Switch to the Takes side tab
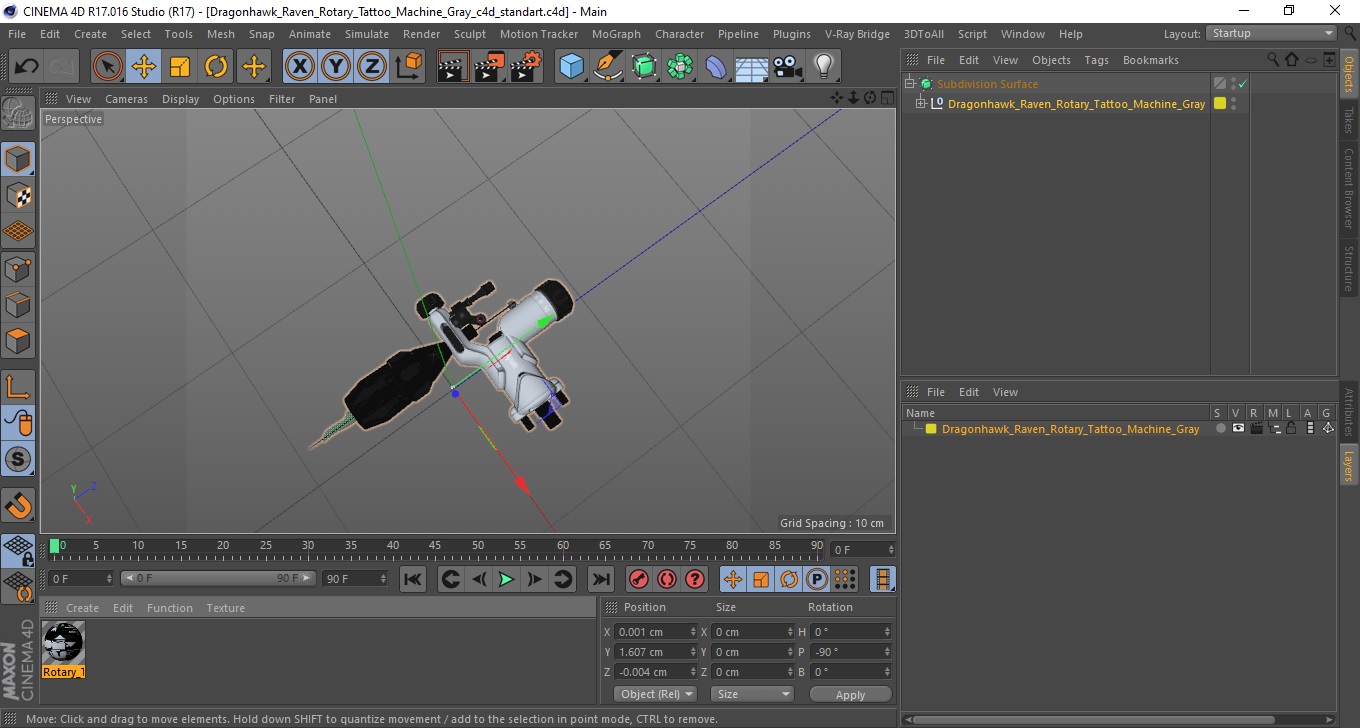This screenshot has width=1360, height=728. [1348, 120]
